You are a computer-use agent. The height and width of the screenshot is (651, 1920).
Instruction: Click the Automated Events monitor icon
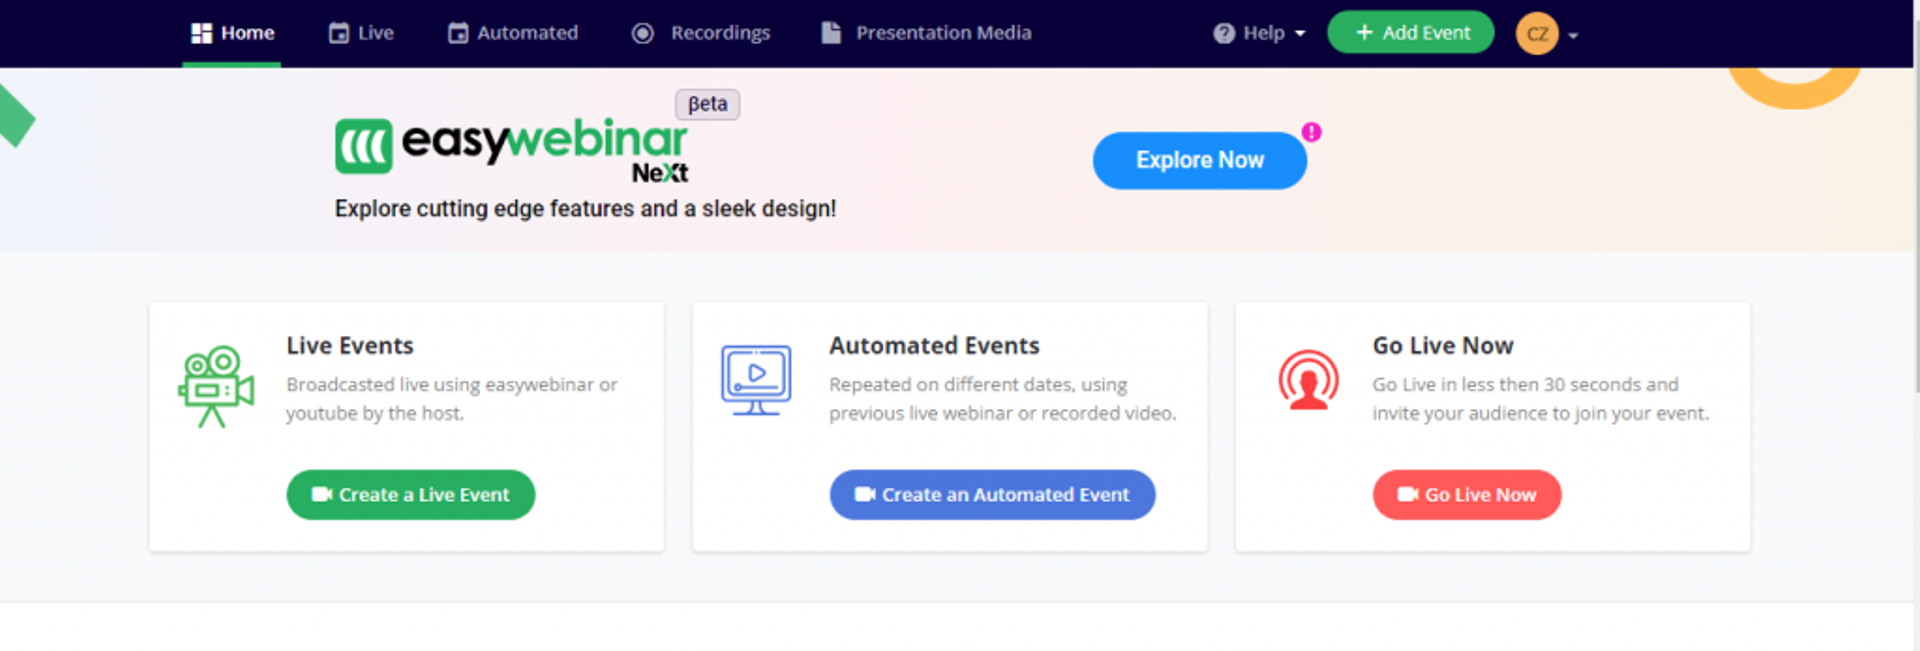pyautogui.click(x=756, y=380)
